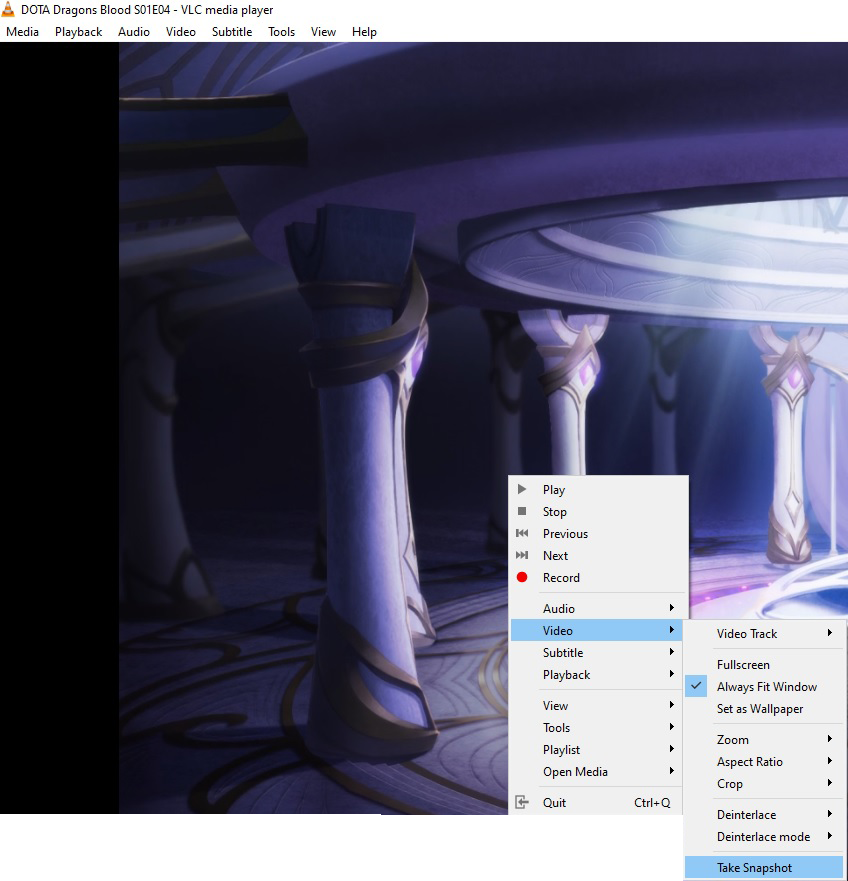Expand the Zoom submenu arrow
The image size is (848, 881).
point(829,739)
